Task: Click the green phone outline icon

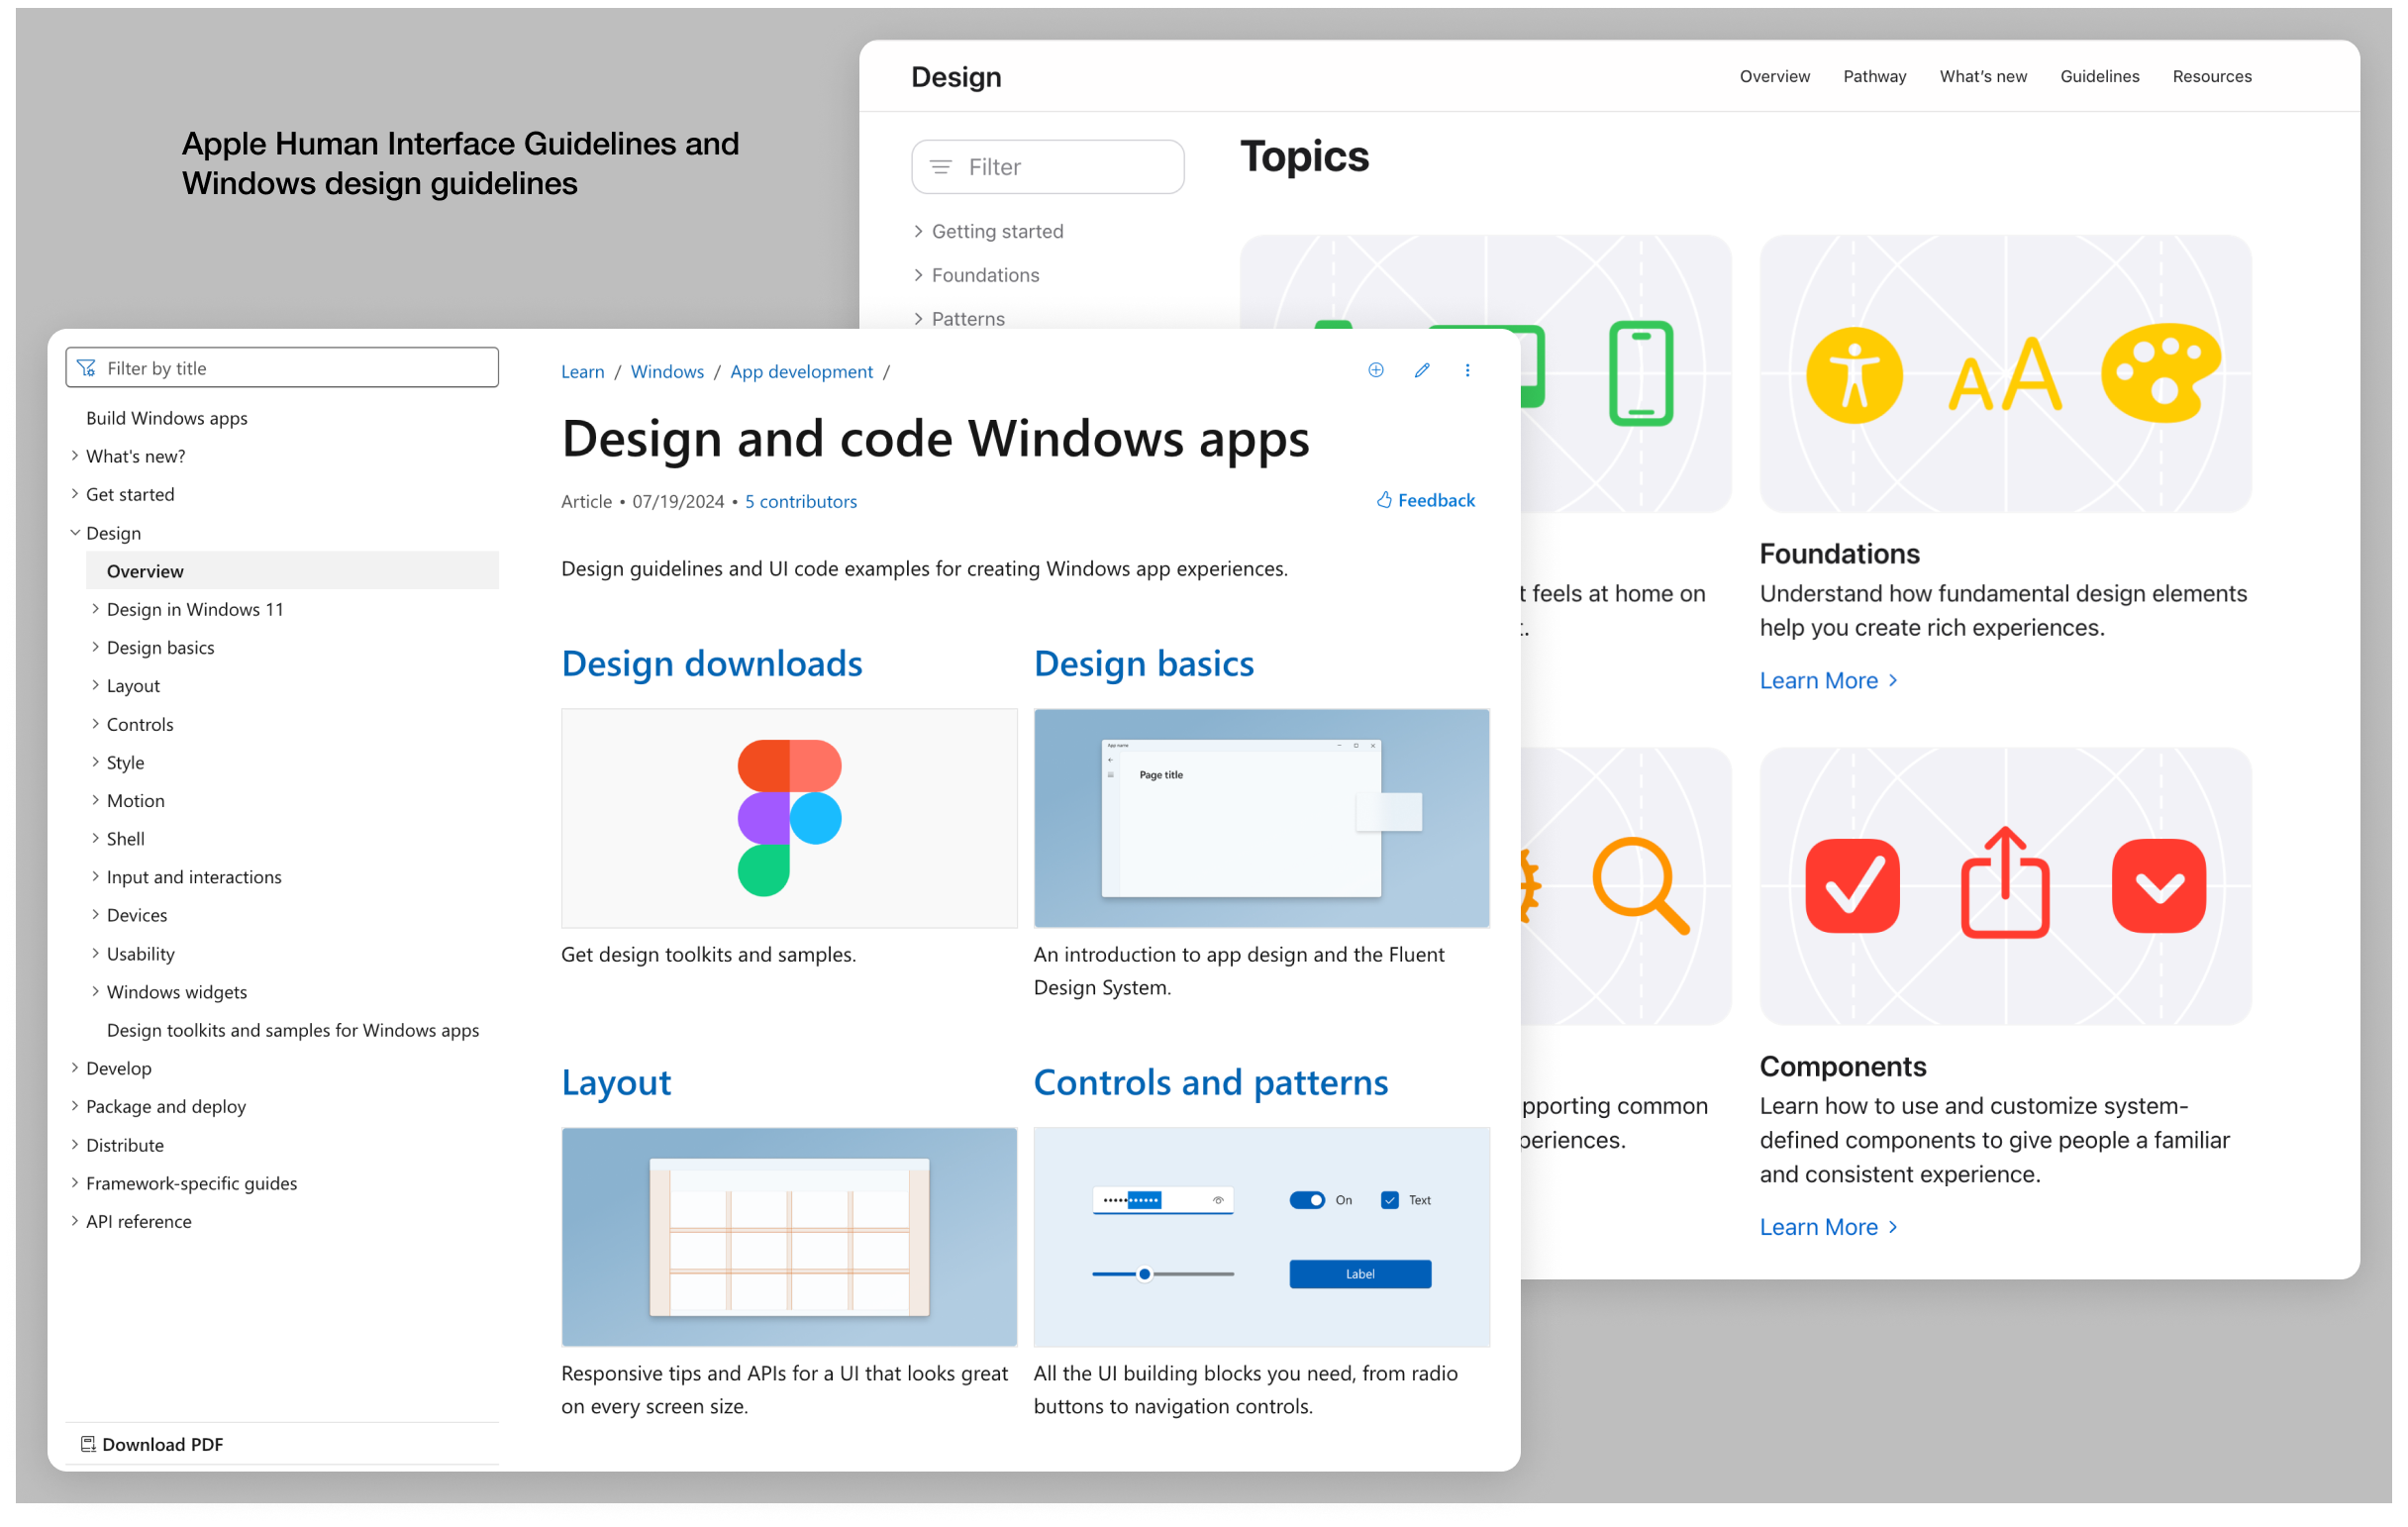Action: click(1641, 373)
